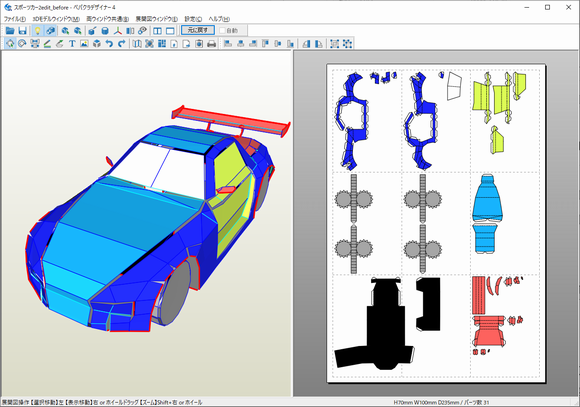Click the red spoiler on 3D car

[x=229, y=117]
